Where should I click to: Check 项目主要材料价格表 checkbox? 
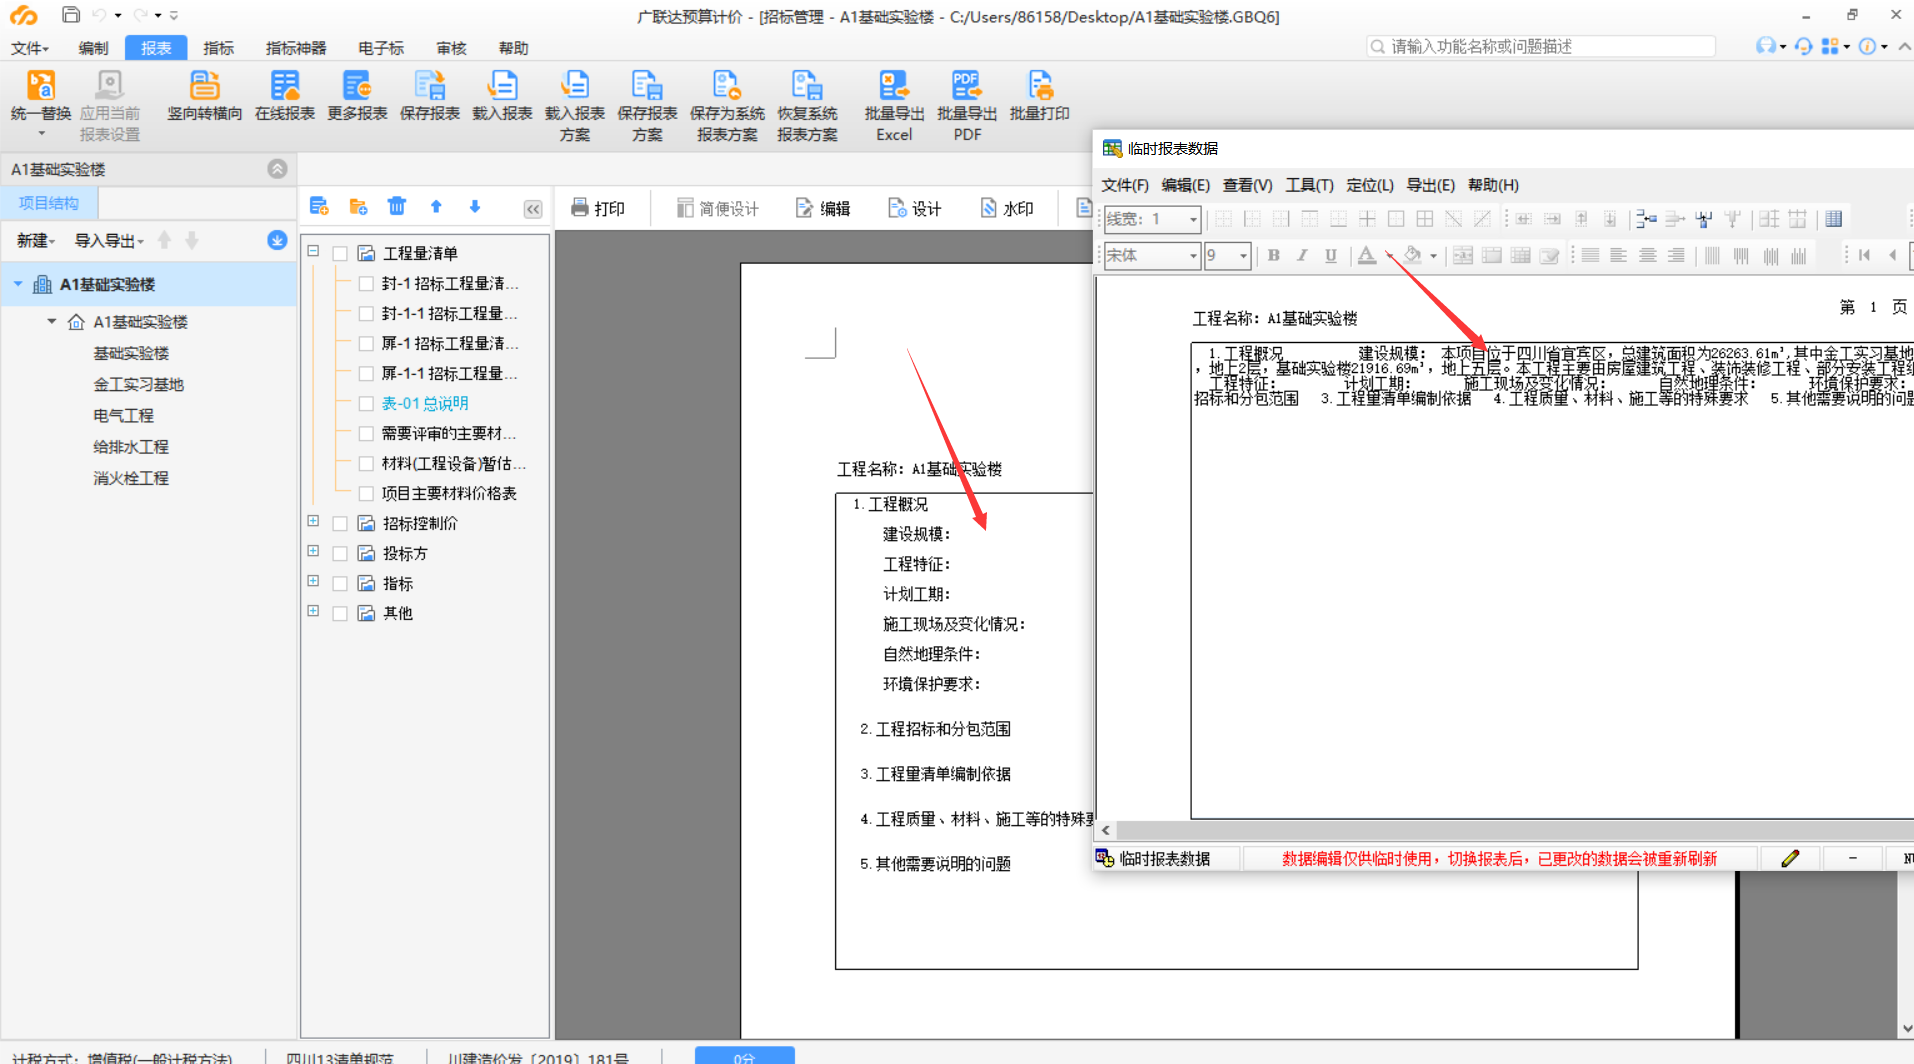pos(366,494)
